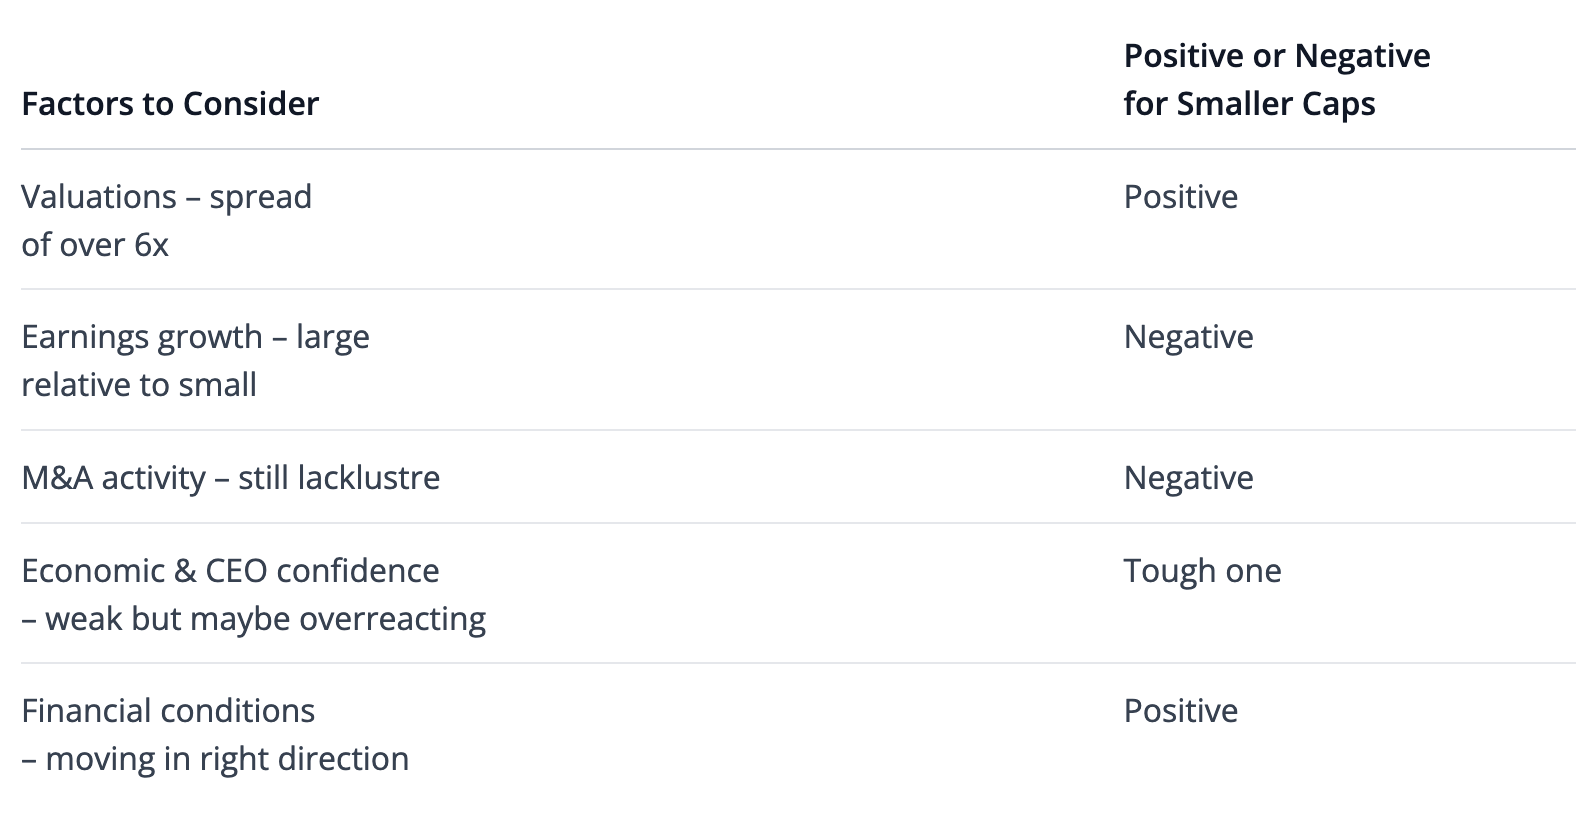Click 'Earnings growth – large' text

point(195,337)
